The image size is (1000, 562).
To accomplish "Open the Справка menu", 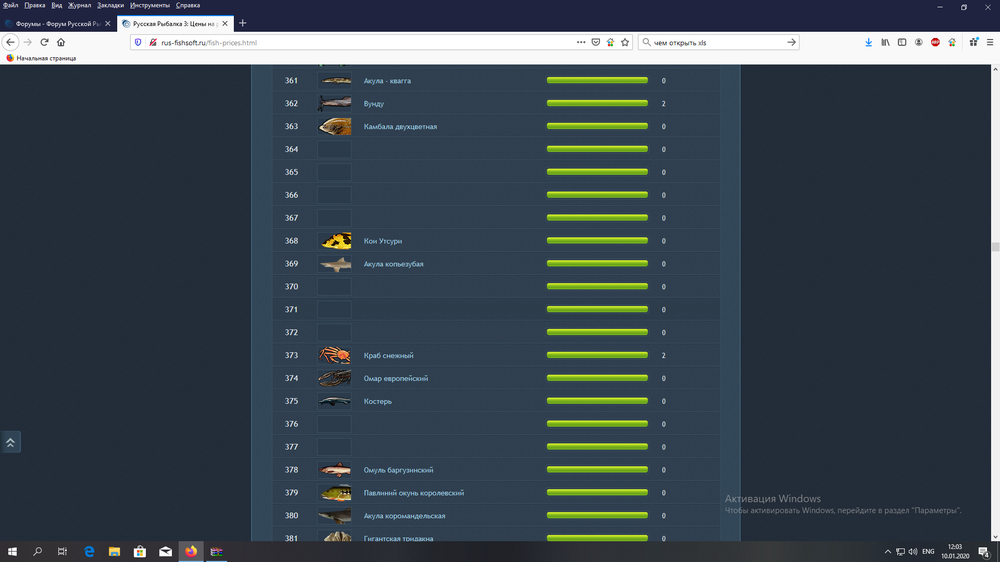I will [x=188, y=5].
